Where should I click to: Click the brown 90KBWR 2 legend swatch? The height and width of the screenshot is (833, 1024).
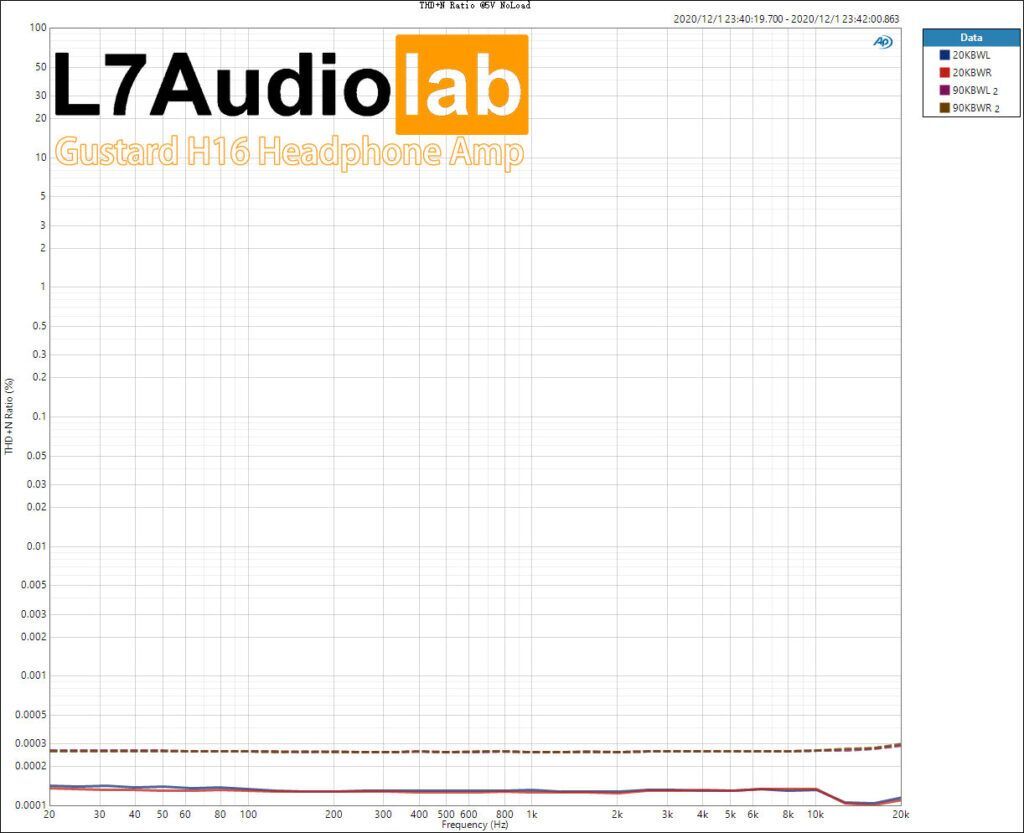pyautogui.click(x=944, y=108)
